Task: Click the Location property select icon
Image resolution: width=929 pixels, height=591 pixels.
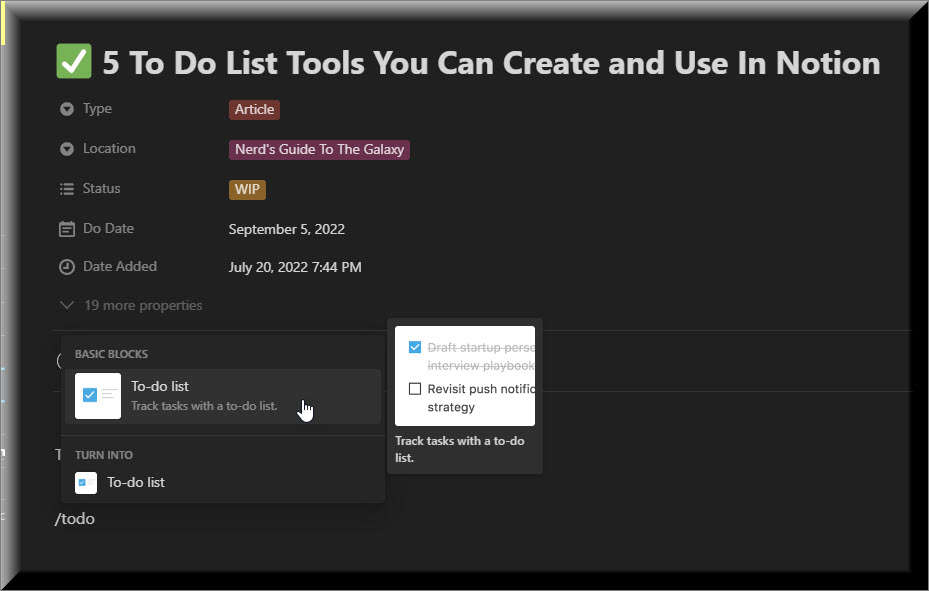Action: (67, 149)
